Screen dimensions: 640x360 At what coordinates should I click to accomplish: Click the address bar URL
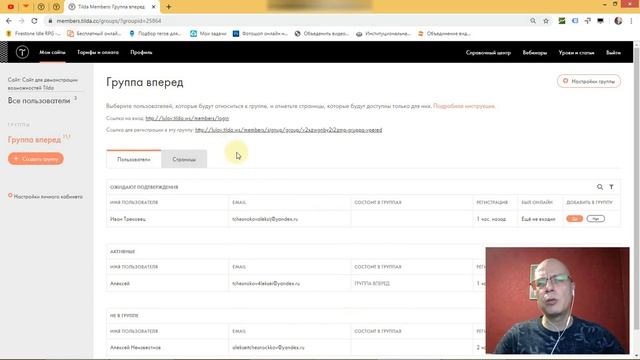pos(109,21)
